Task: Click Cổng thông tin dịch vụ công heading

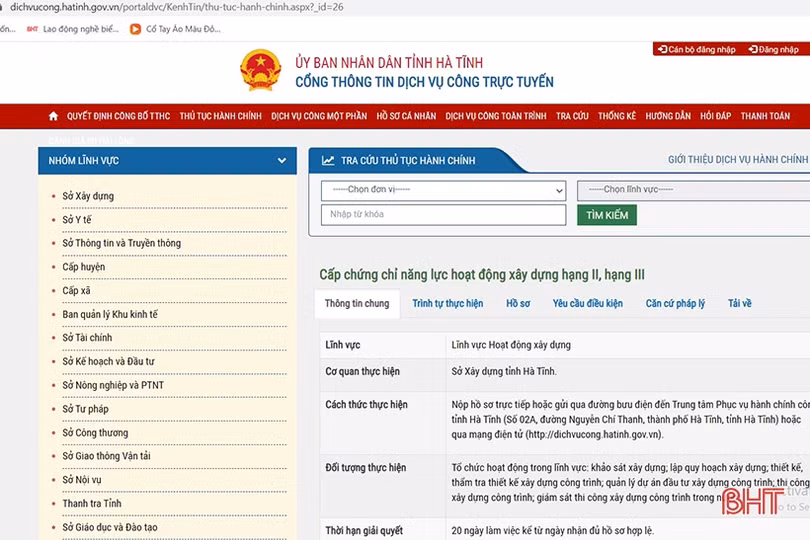Action: tap(424, 83)
